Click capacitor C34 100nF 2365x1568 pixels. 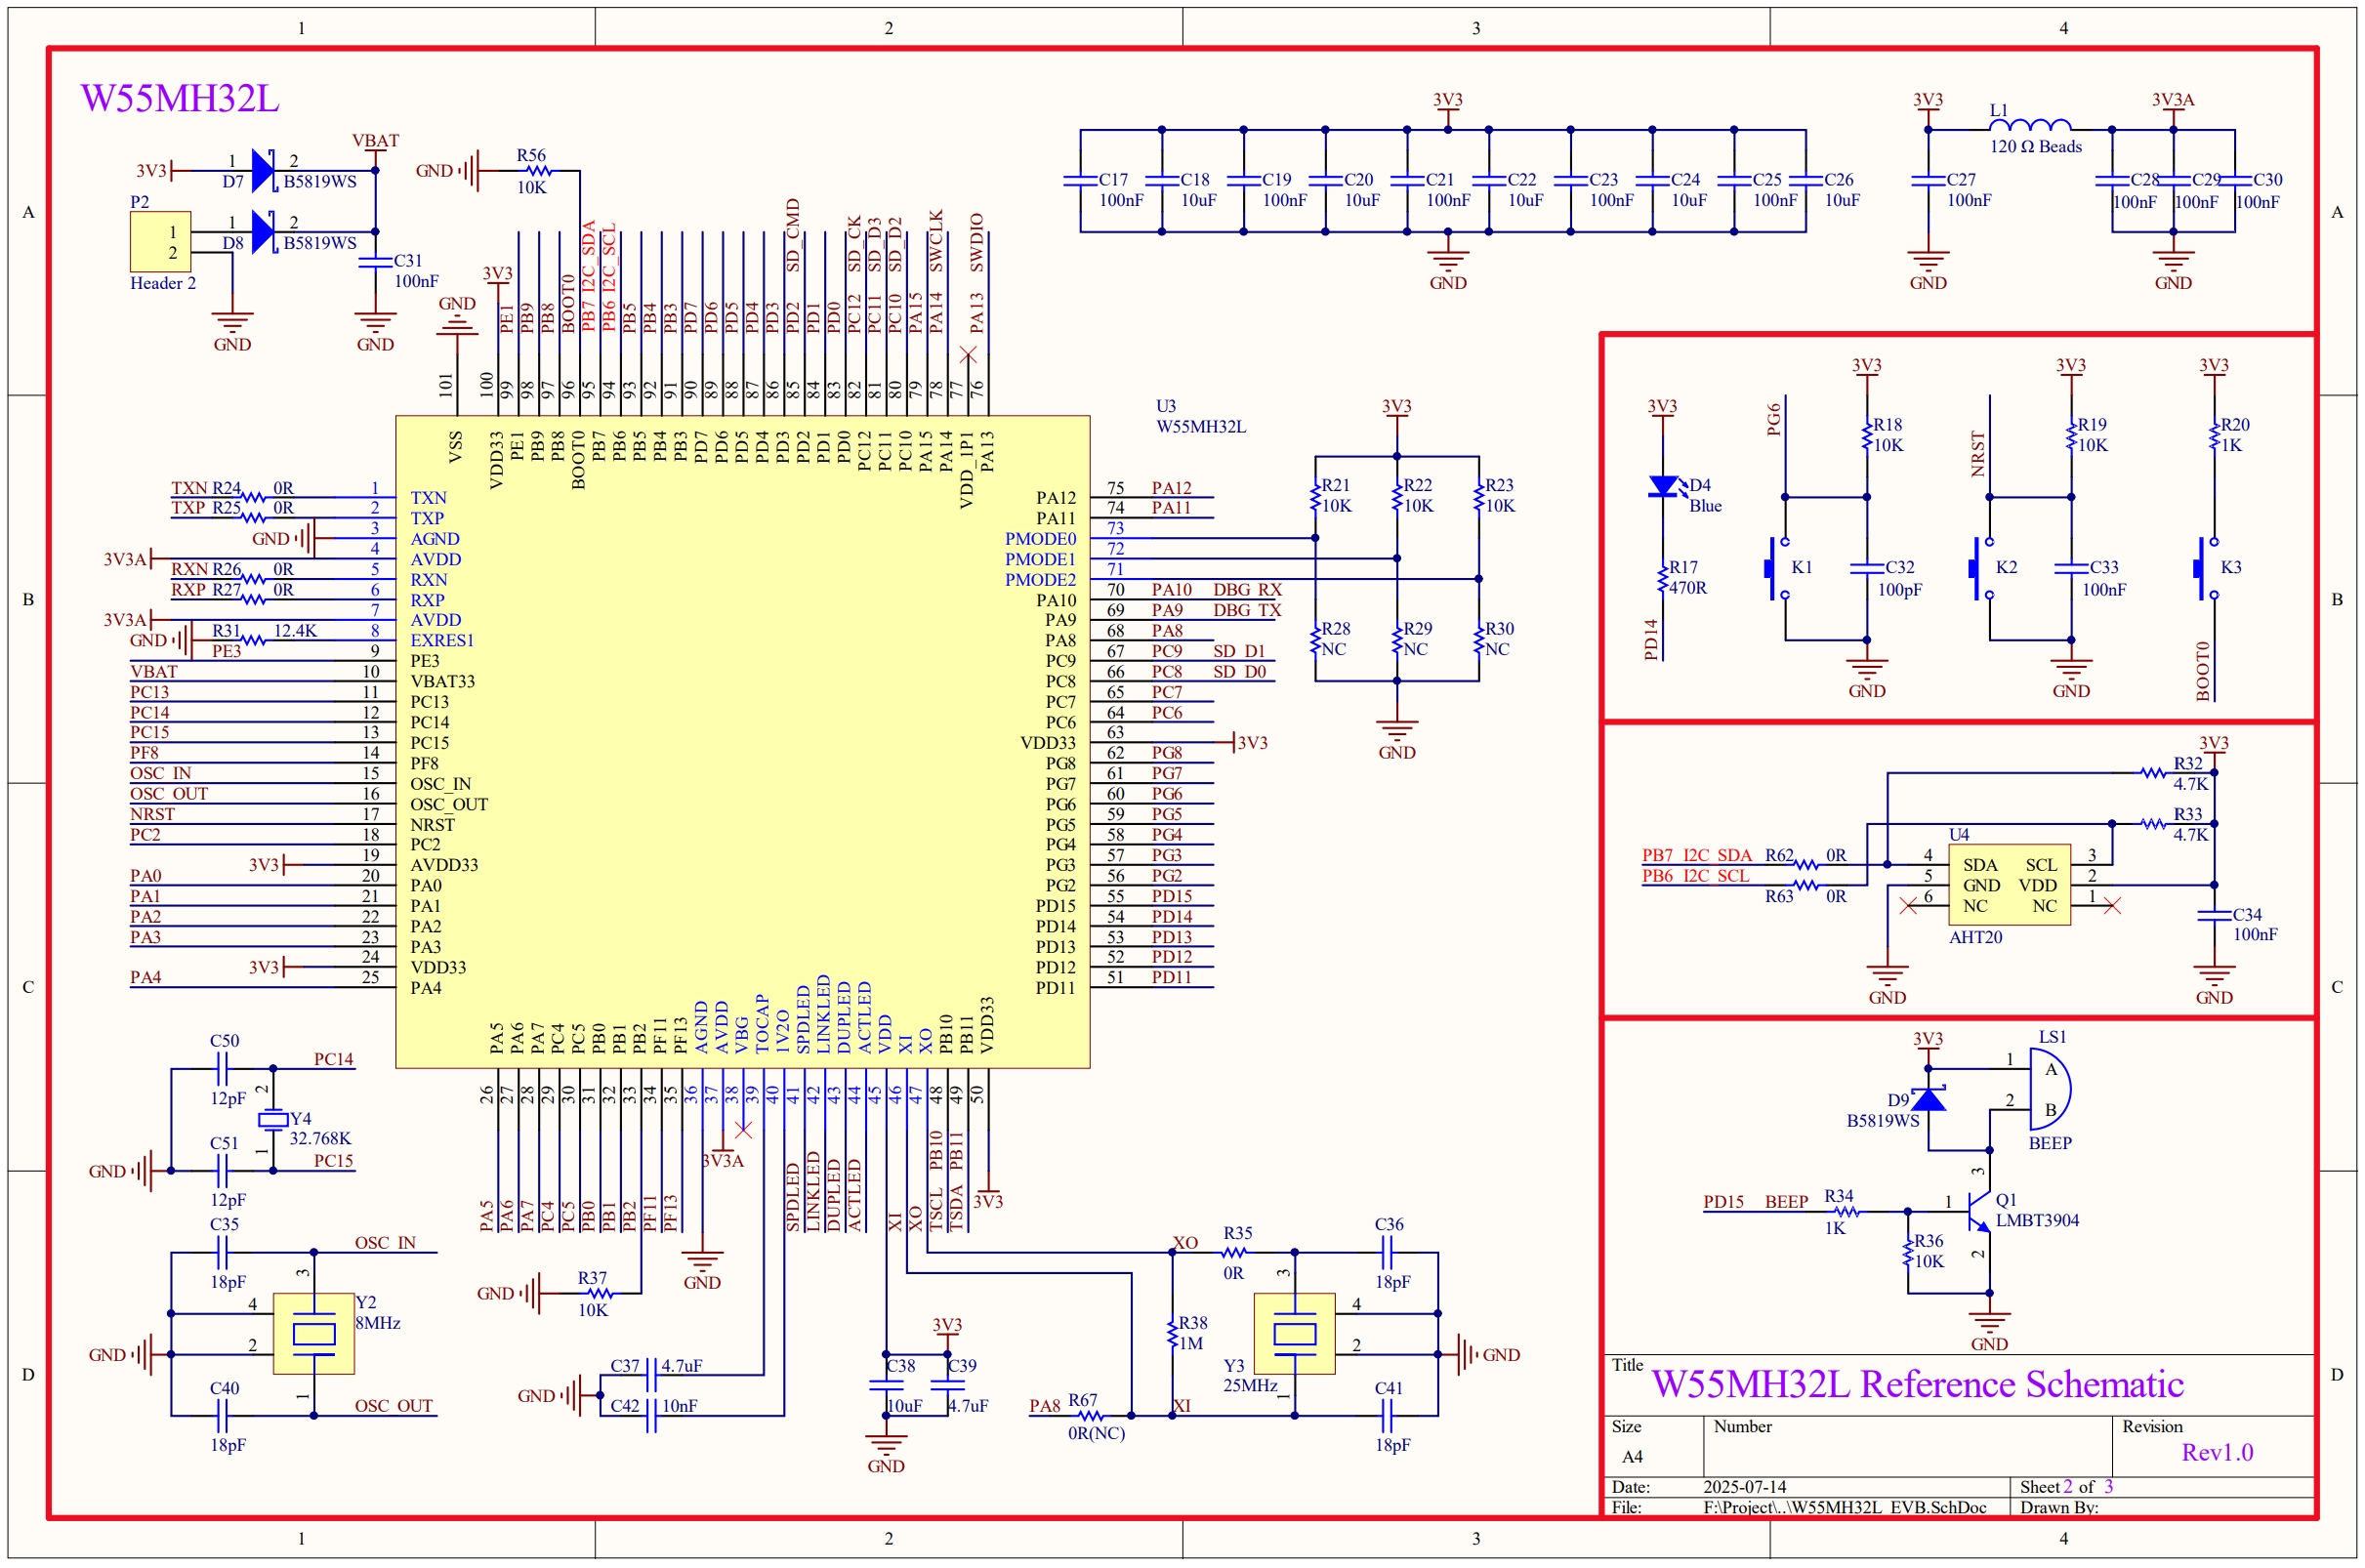pyautogui.click(x=2214, y=916)
